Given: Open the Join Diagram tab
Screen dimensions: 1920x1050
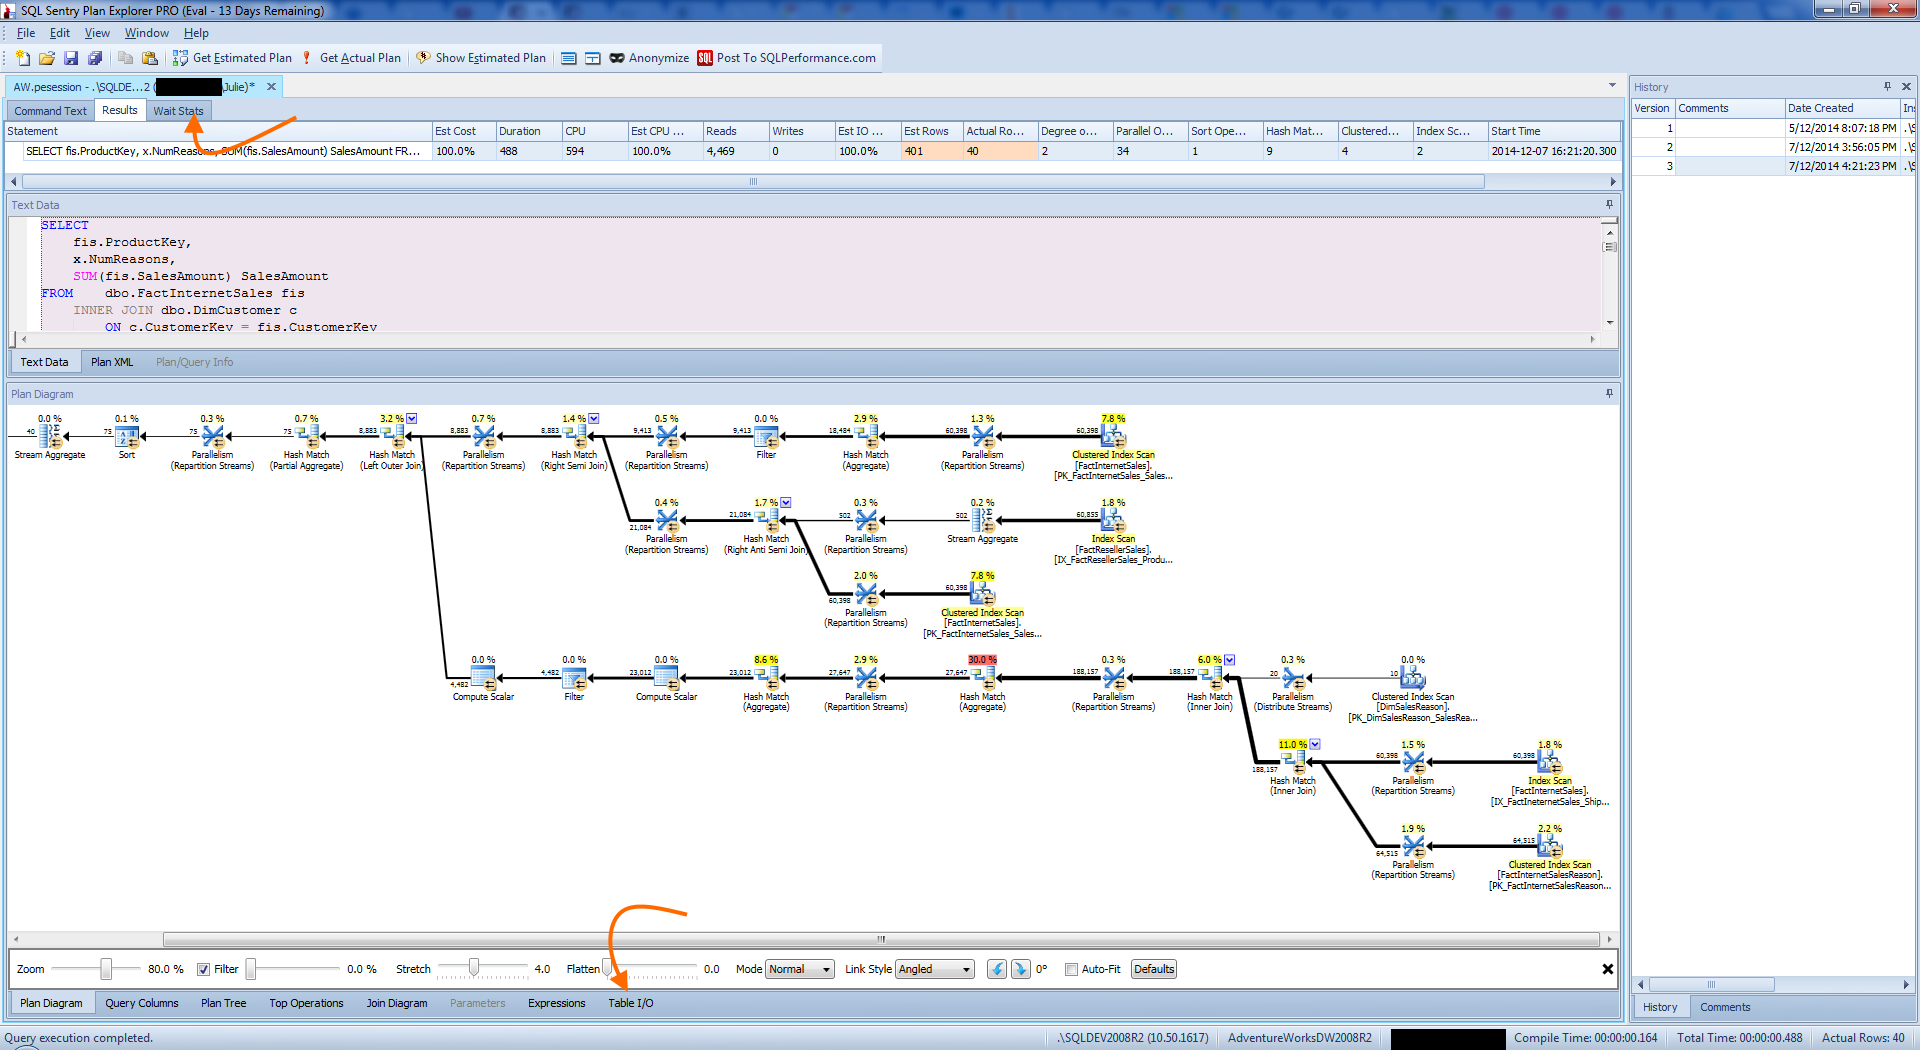Looking at the screenshot, I should pos(397,1003).
